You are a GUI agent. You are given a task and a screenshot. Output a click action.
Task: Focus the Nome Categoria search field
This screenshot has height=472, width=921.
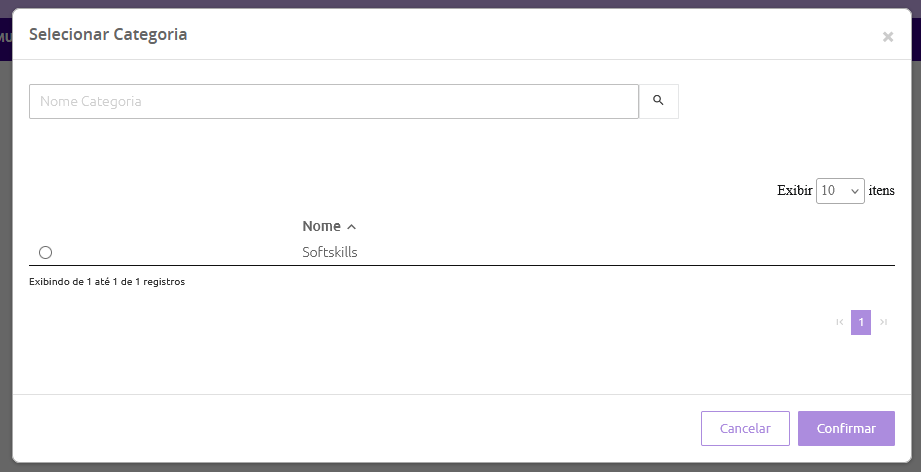click(x=333, y=101)
